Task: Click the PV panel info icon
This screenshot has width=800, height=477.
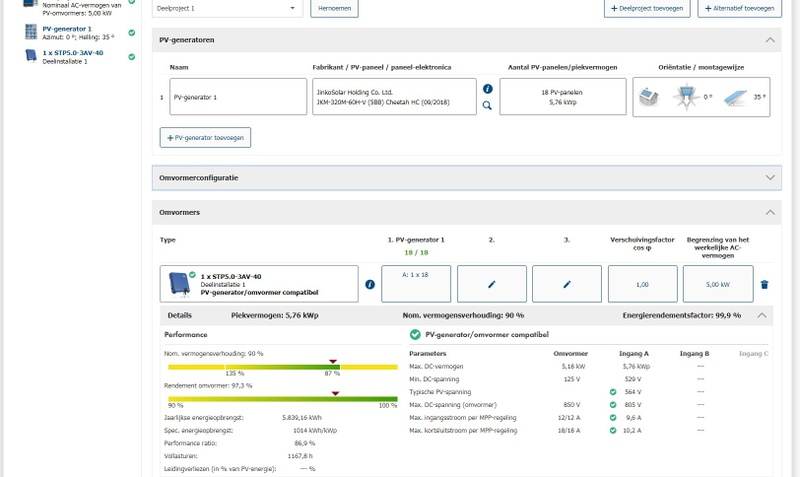Action: pyautogui.click(x=487, y=89)
